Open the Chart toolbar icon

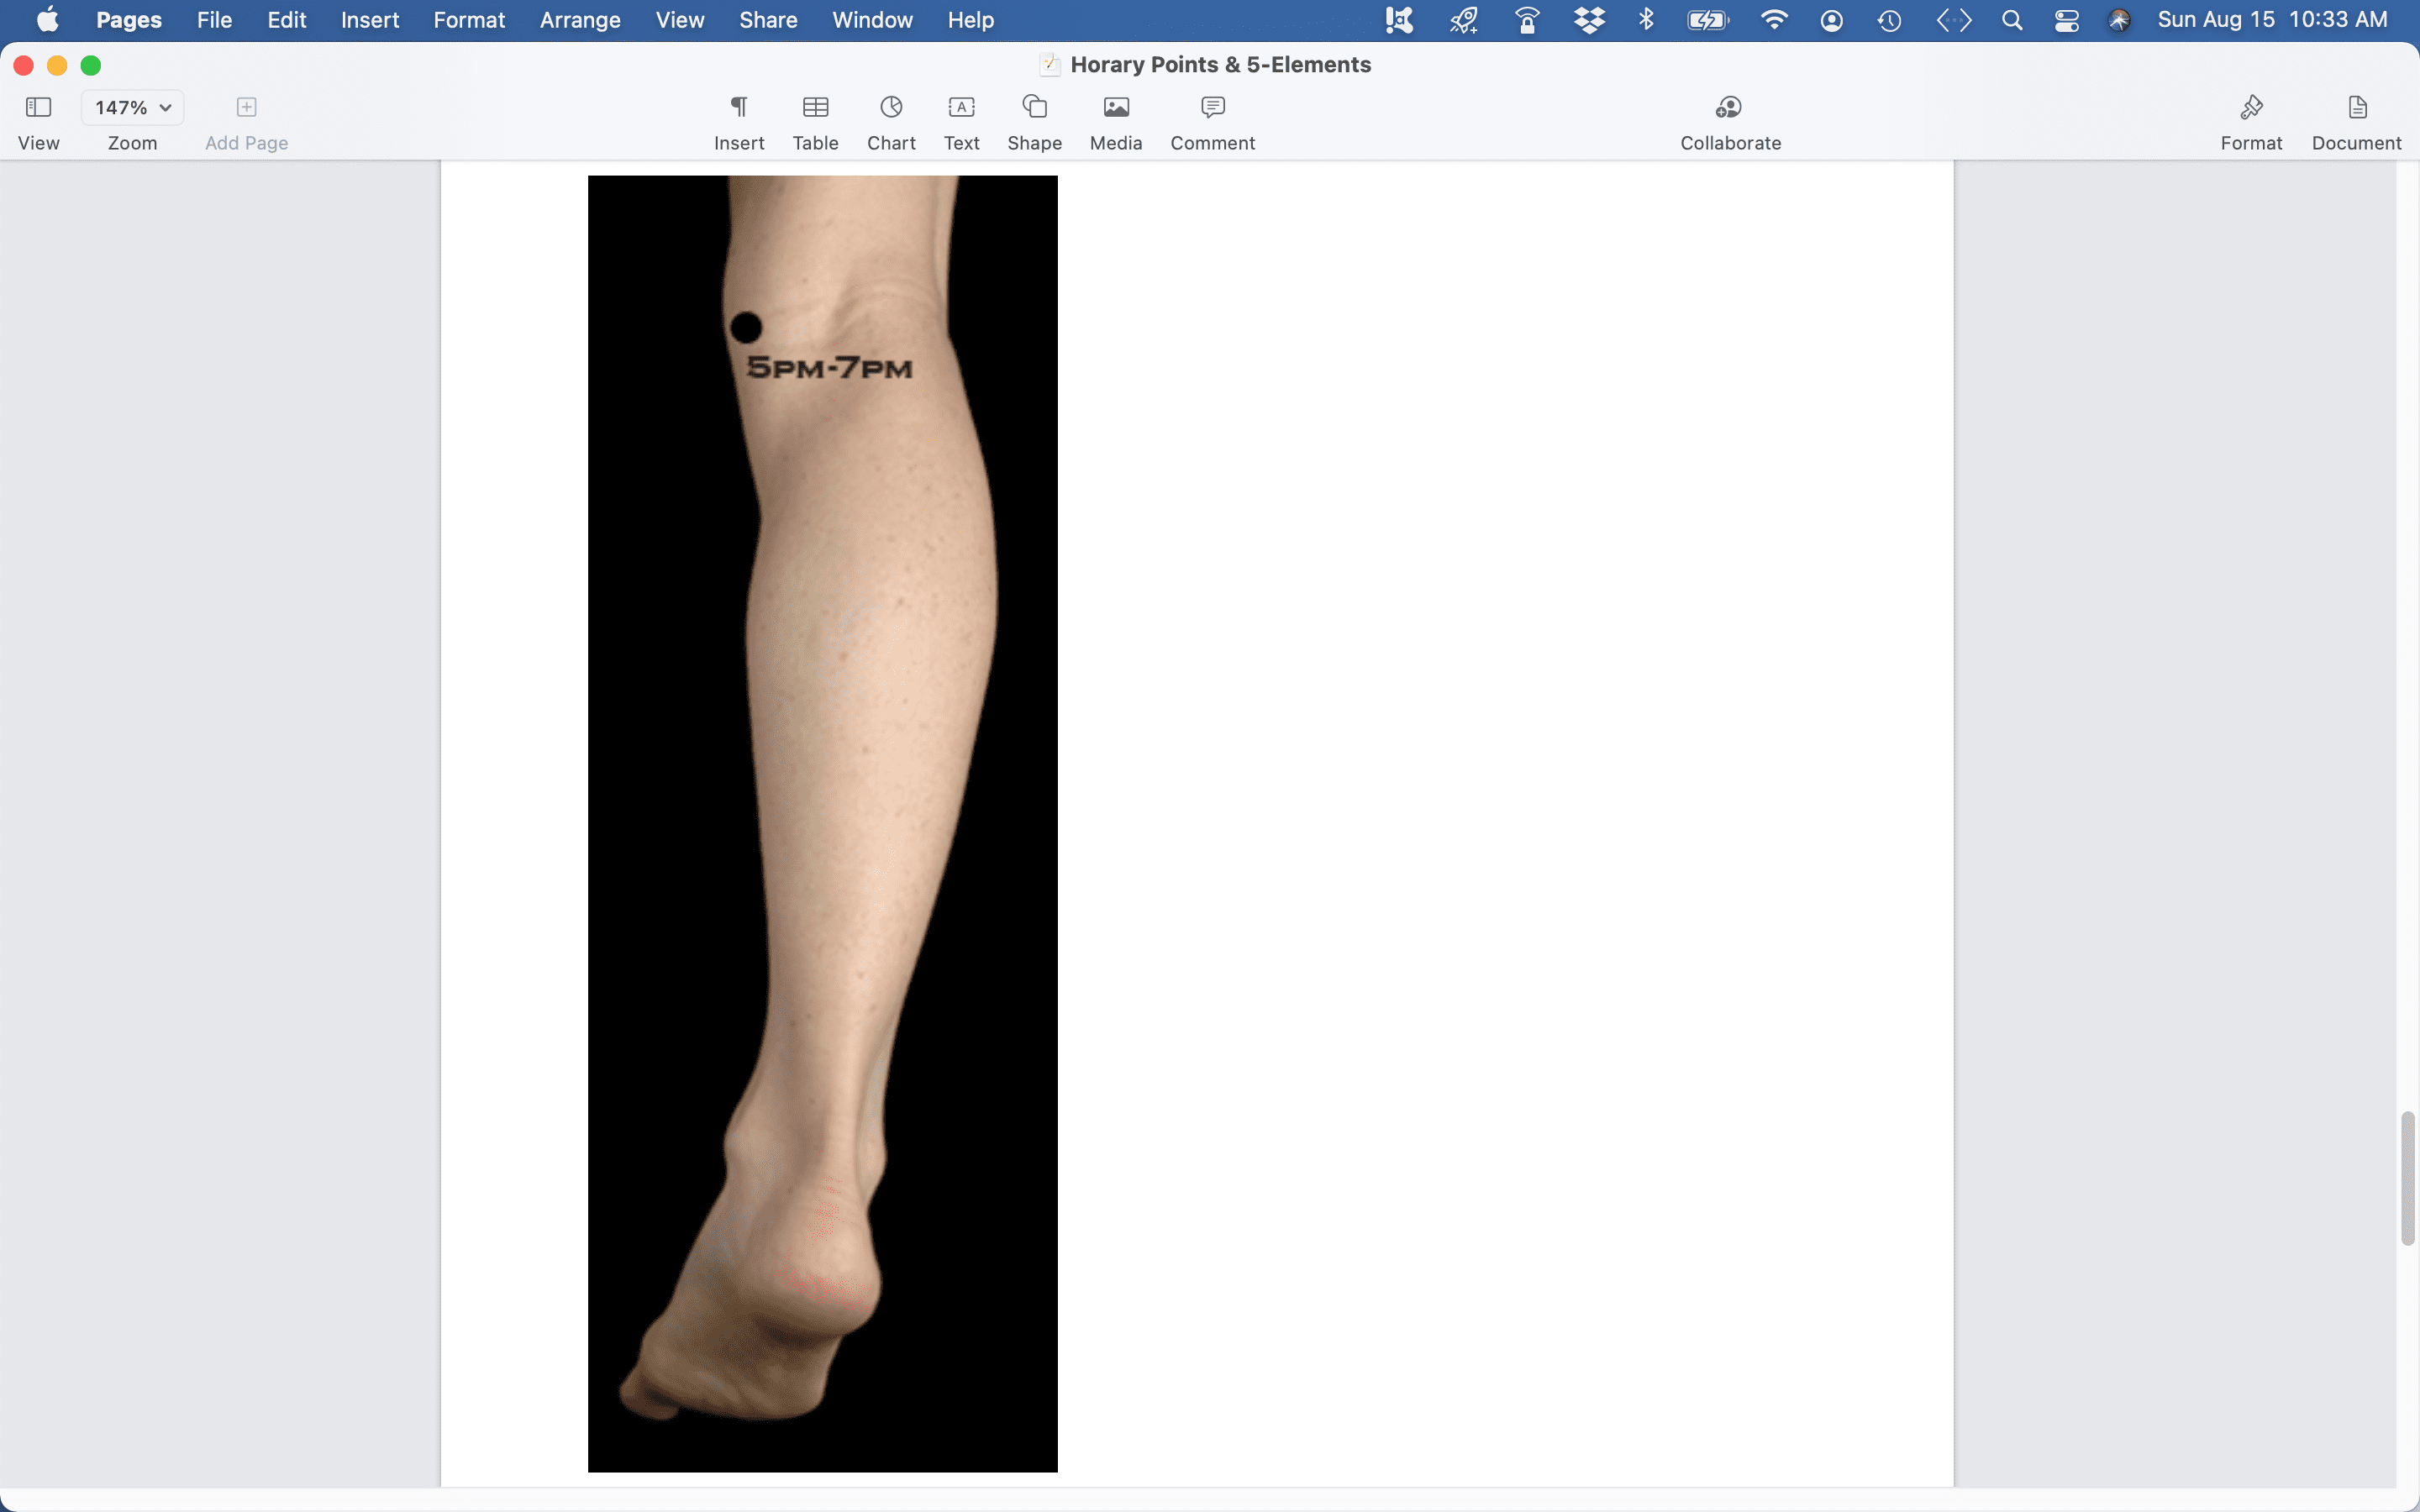pyautogui.click(x=891, y=107)
